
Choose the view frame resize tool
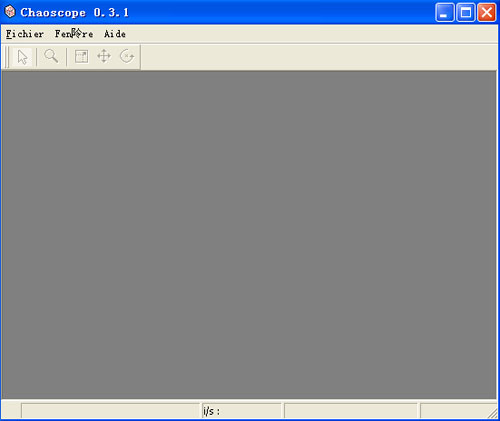[81, 57]
